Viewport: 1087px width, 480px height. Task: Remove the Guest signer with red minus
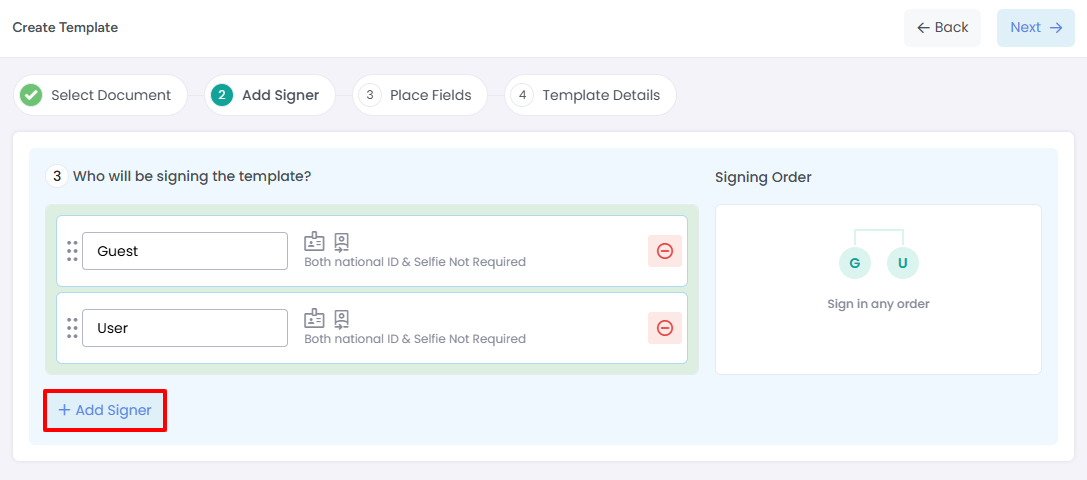click(665, 251)
